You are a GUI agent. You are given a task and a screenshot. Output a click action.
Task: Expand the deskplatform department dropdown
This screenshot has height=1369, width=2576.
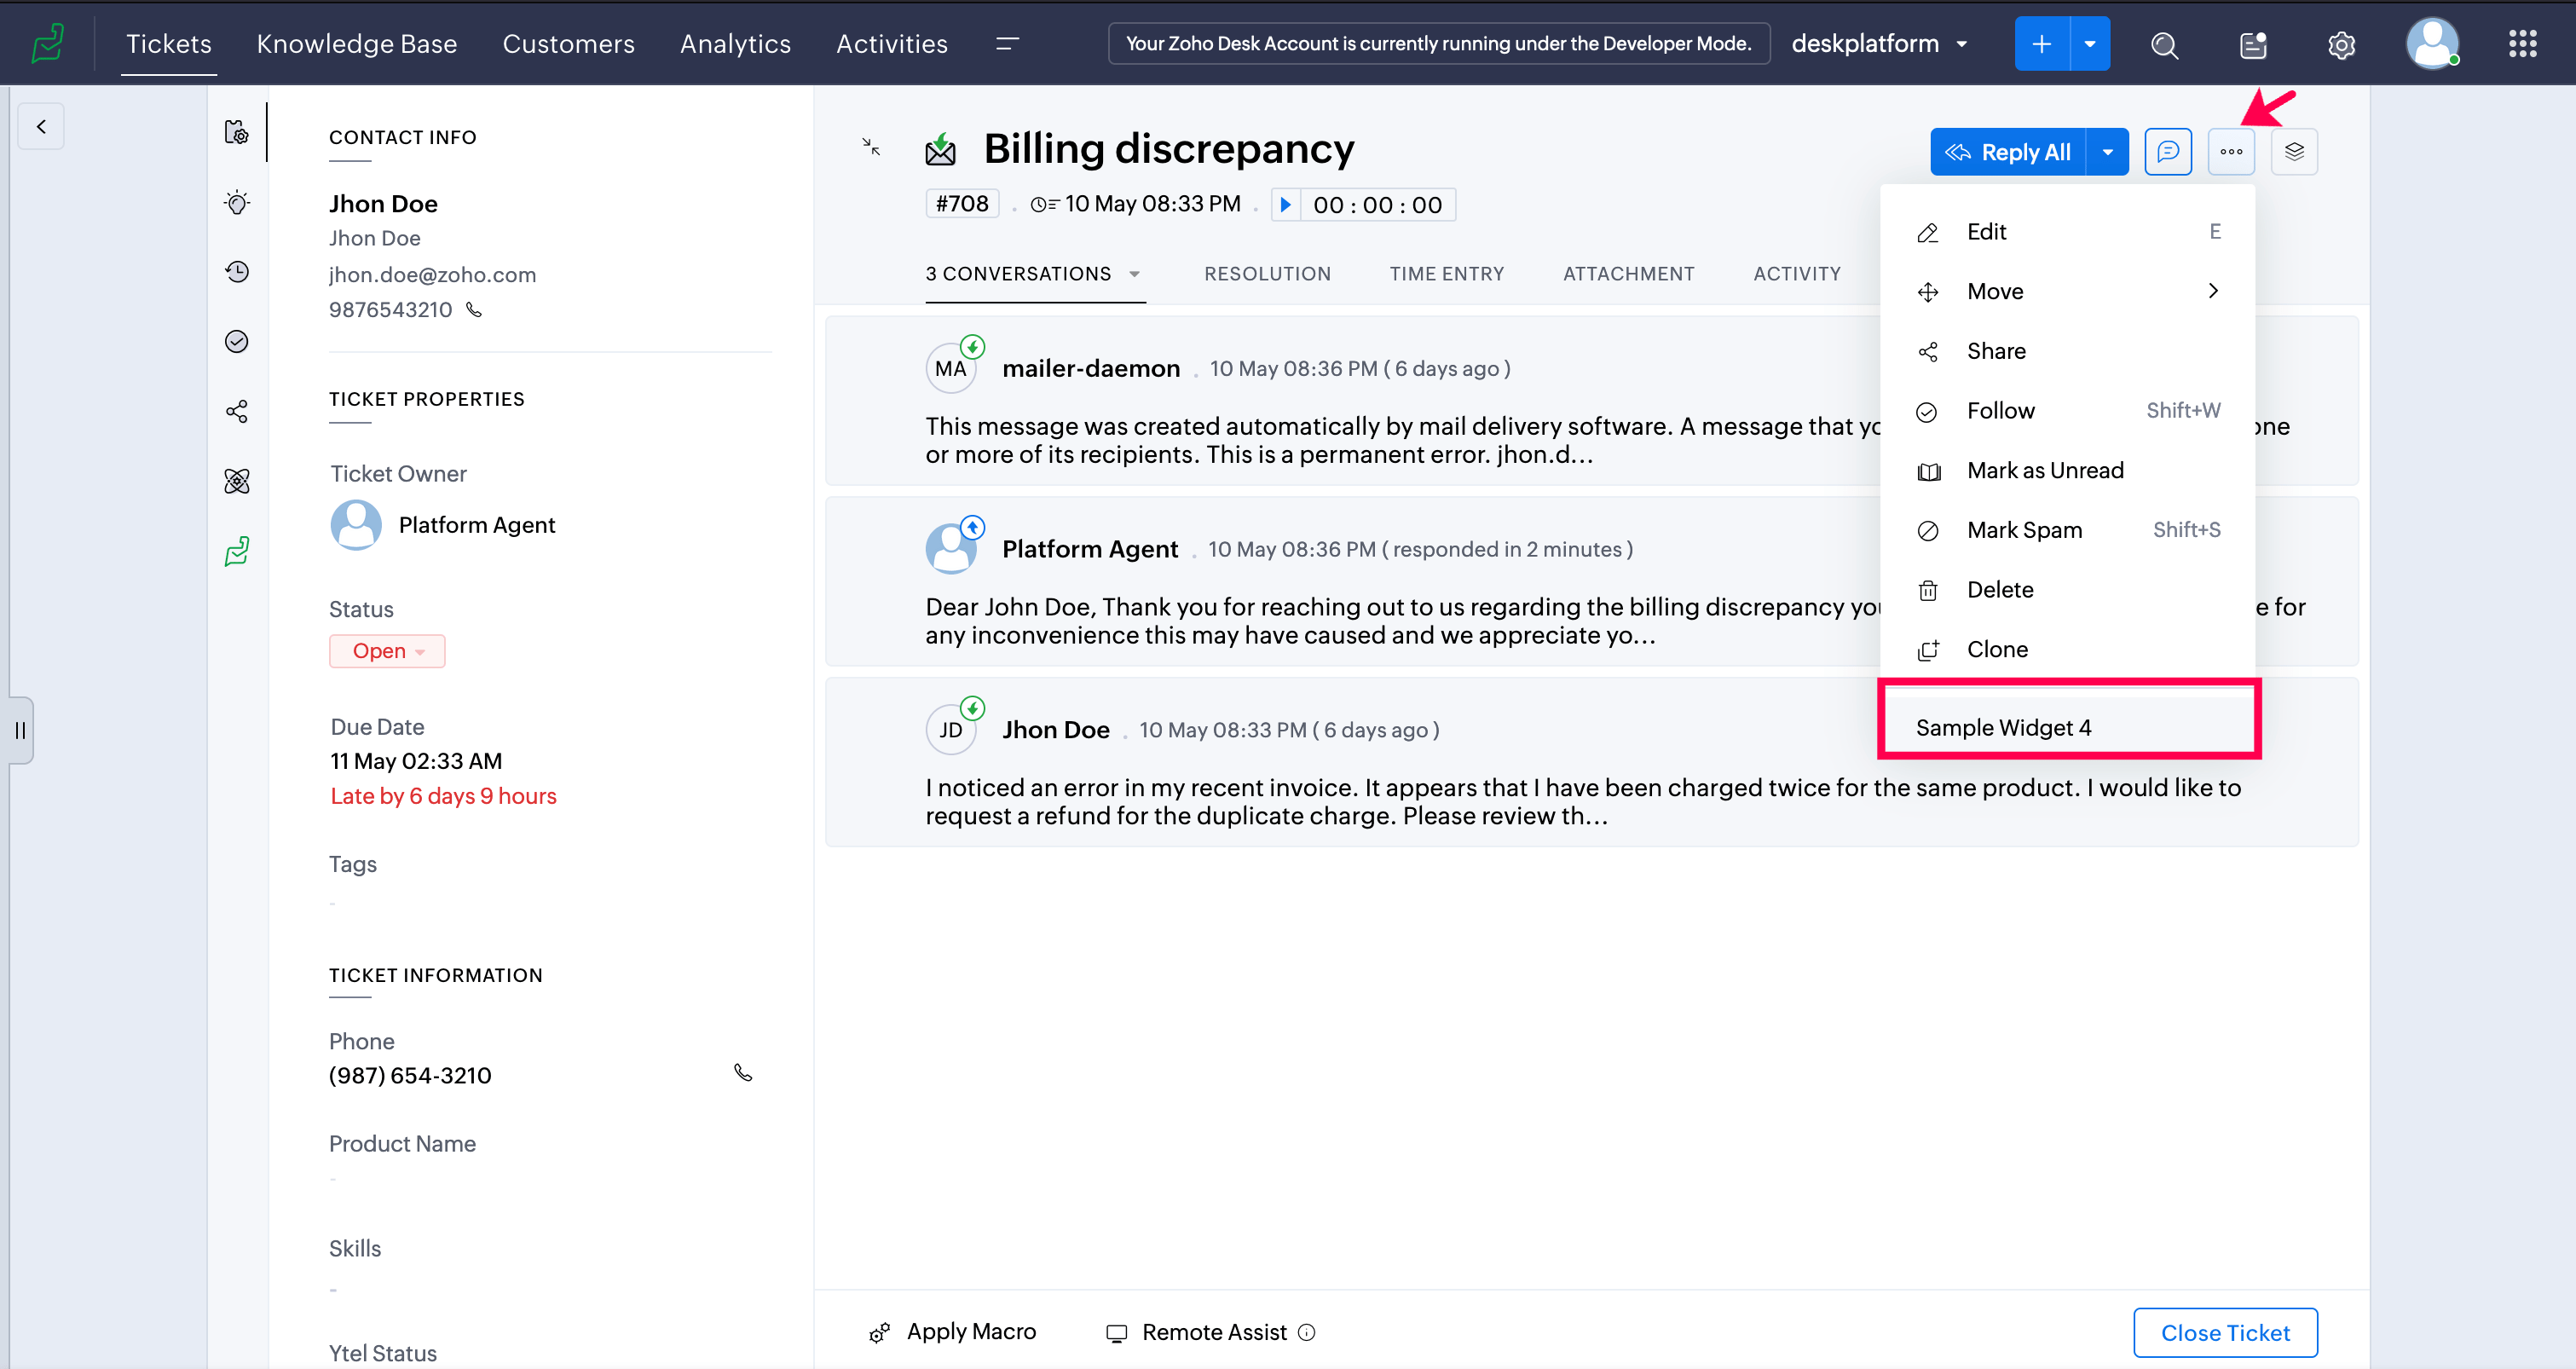(x=1962, y=44)
